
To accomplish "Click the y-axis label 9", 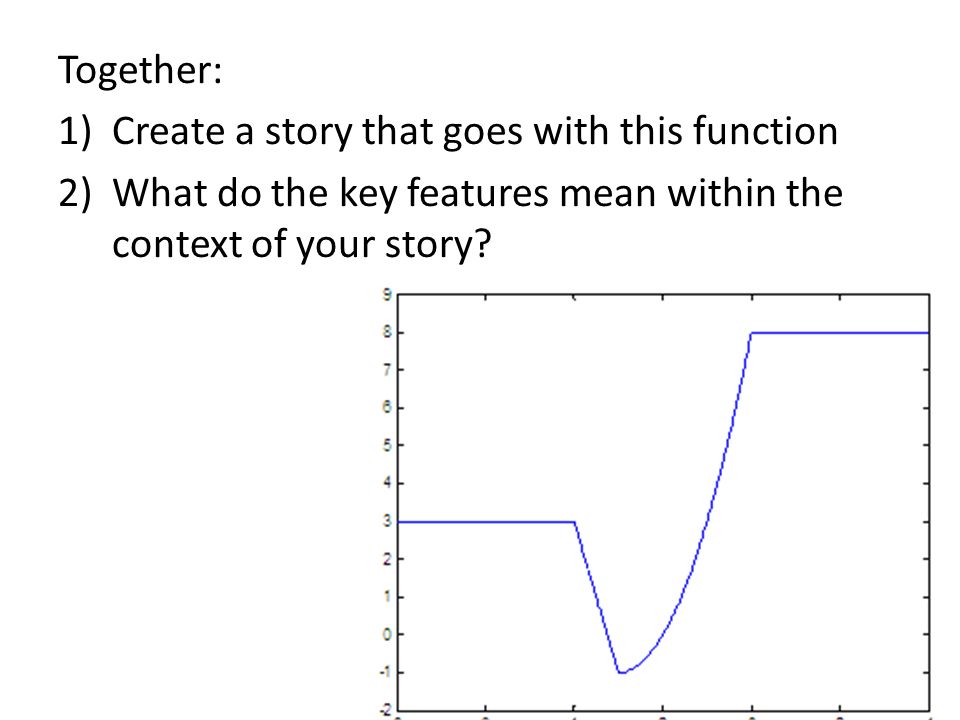I will [387, 294].
